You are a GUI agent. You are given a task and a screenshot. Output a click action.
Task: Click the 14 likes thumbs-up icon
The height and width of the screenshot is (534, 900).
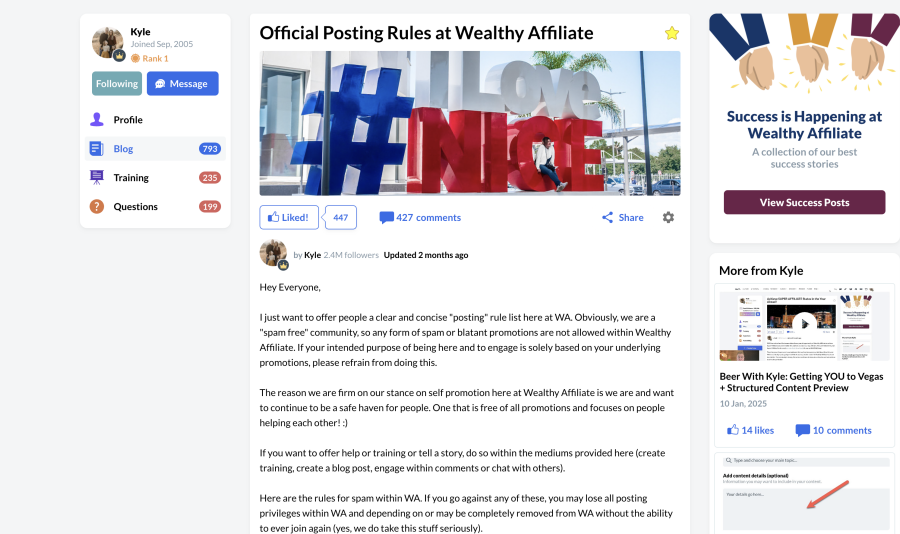click(733, 430)
